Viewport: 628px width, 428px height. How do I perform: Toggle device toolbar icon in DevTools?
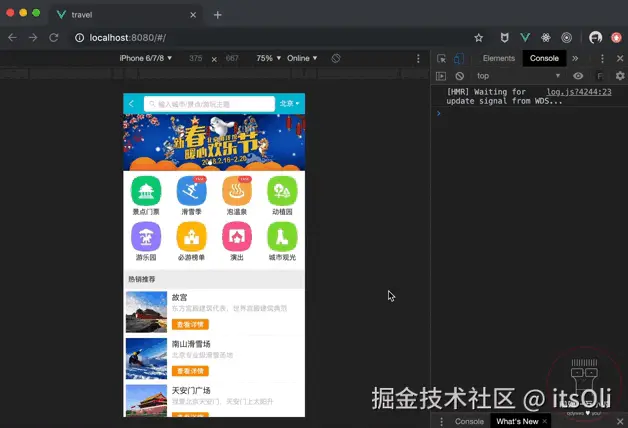click(459, 58)
